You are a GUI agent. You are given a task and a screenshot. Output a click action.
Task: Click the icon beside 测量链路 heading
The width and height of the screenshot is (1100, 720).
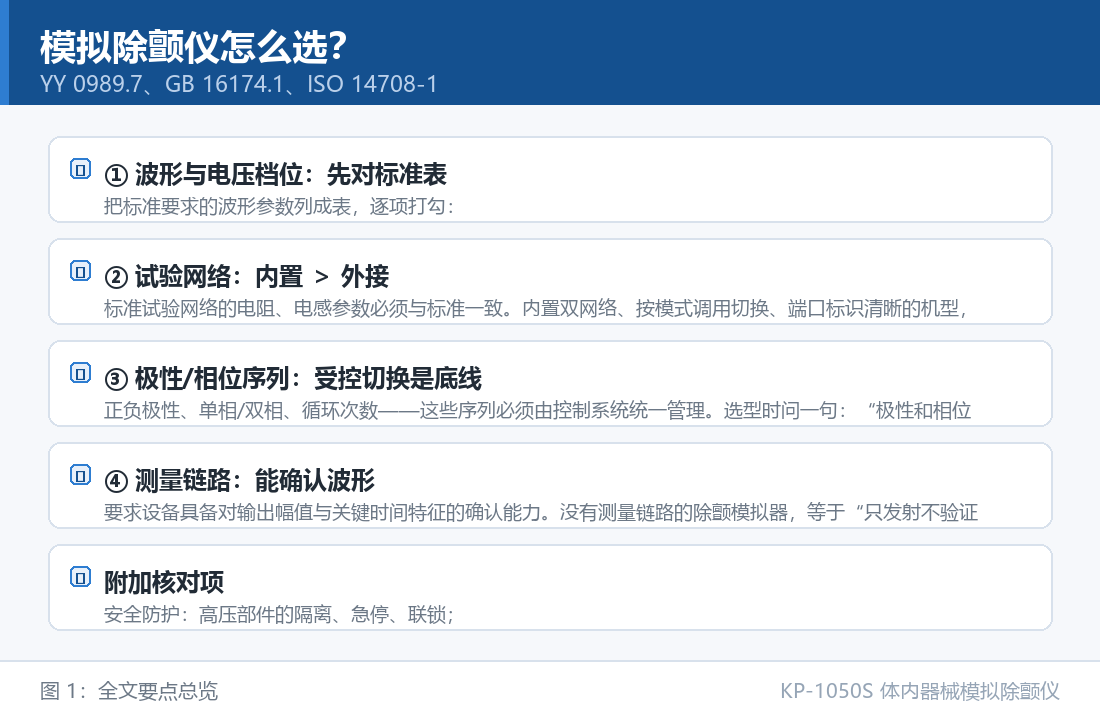[x=81, y=475]
